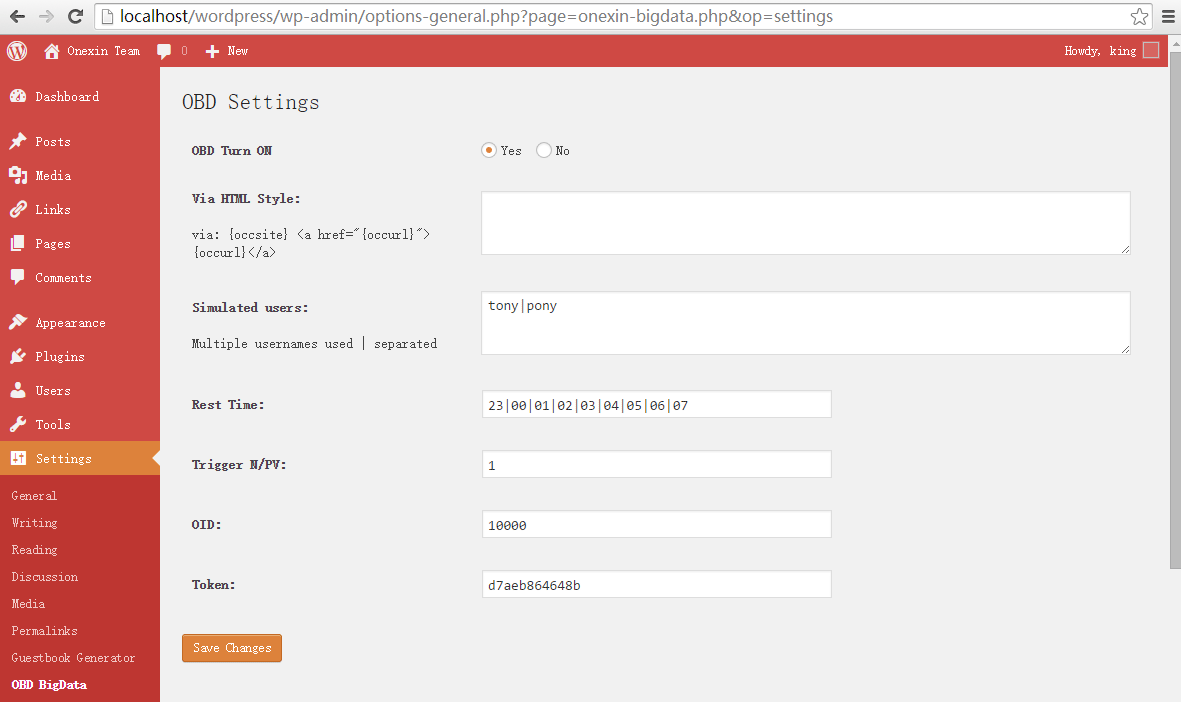The width and height of the screenshot is (1181, 702).
Task: Click the Comments speech bubble sidebar icon
Action: point(18,277)
